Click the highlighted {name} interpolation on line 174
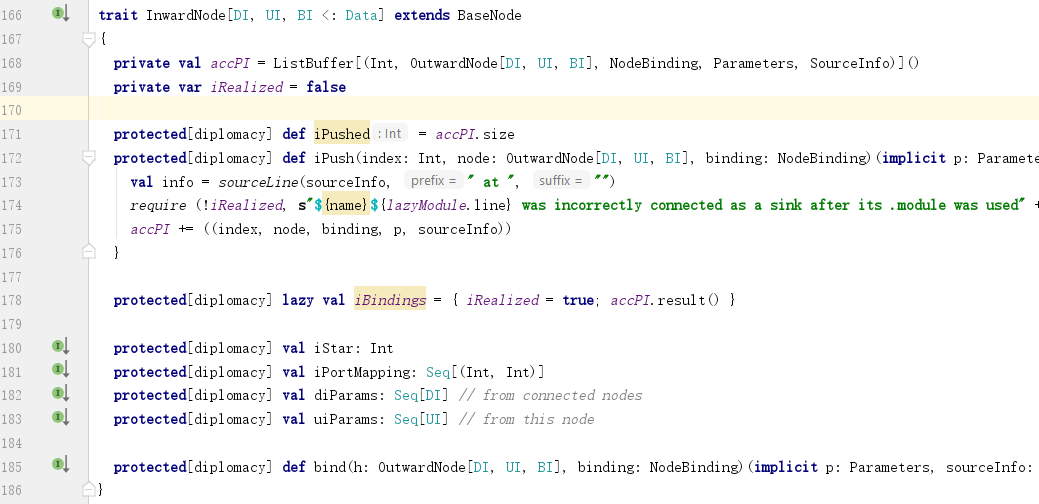This screenshot has width=1039, height=504. point(346,205)
